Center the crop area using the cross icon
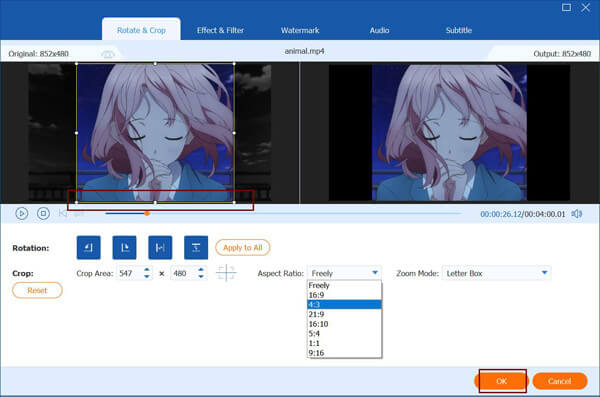This screenshot has height=397, width=600. [226, 273]
